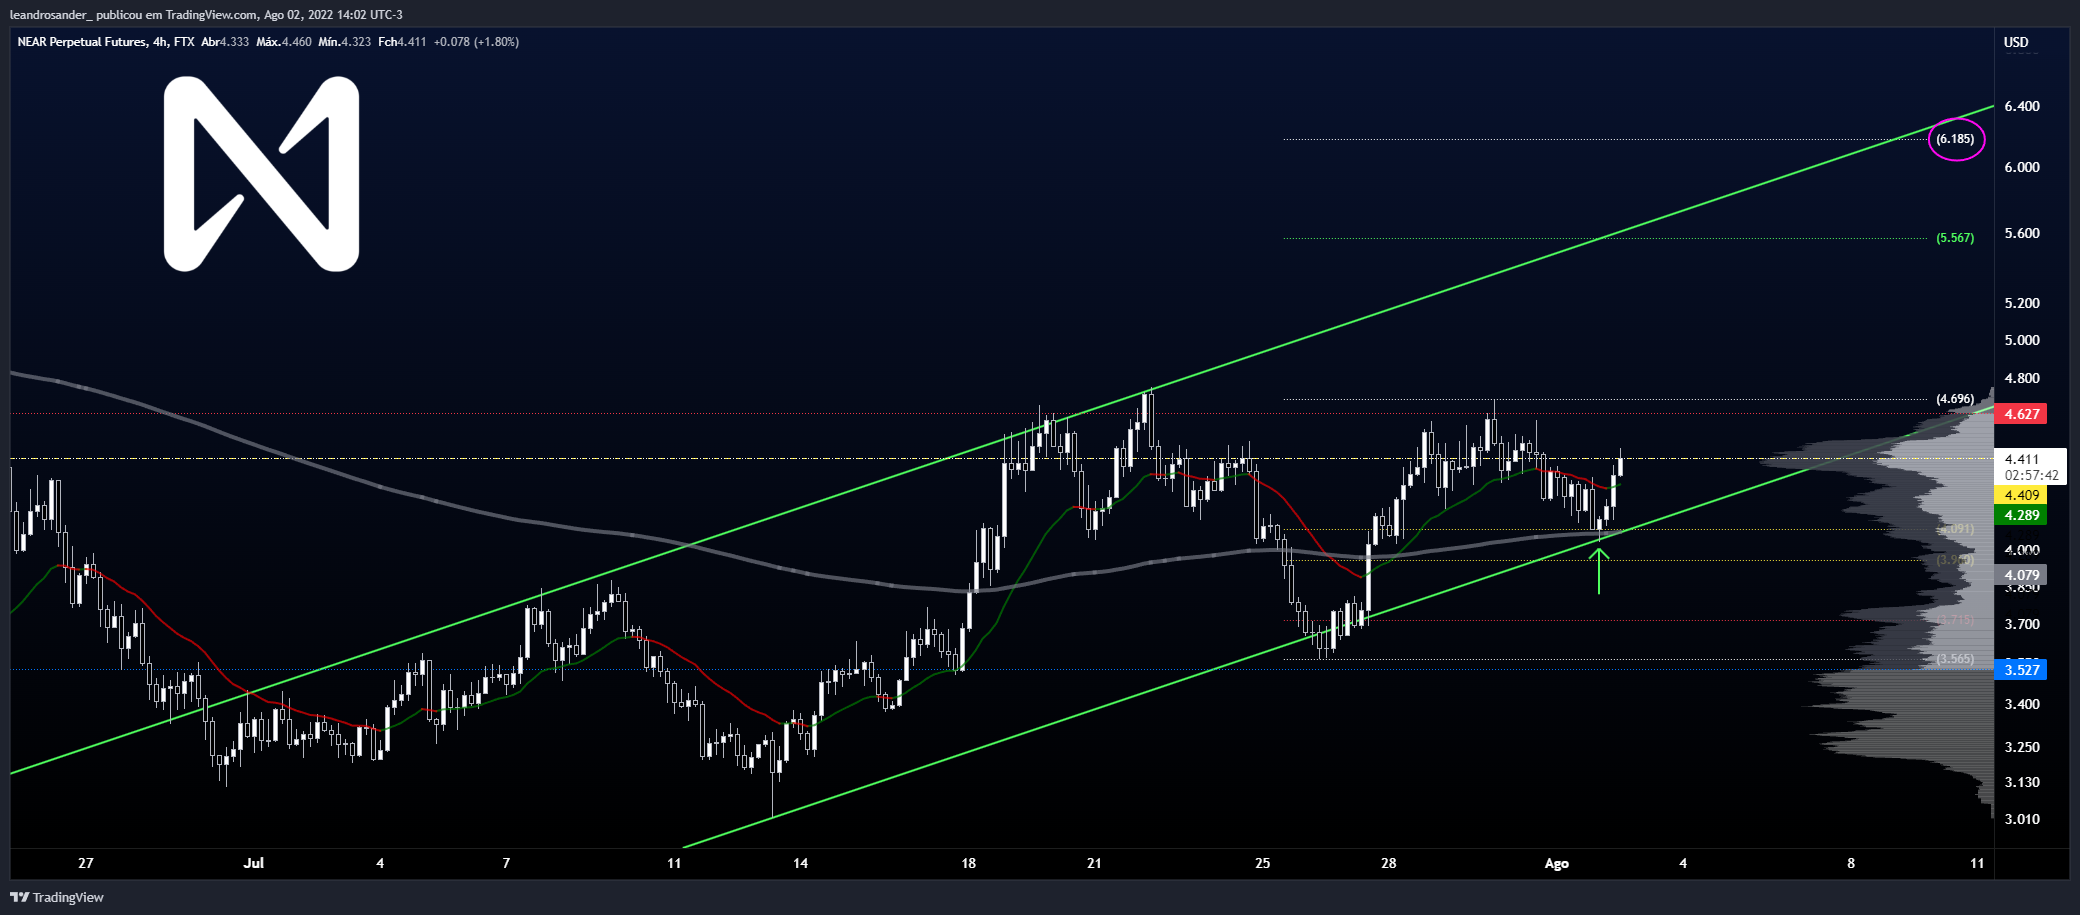Click the 5.200 price axis value

(x=2022, y=303)
